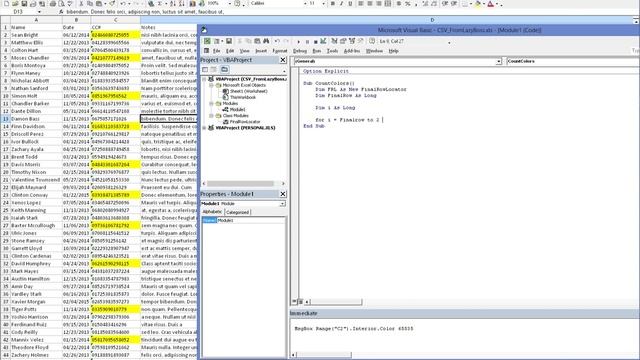Open the Calibri font name dropdown
640x360 pixels.
tap(304, 4)
